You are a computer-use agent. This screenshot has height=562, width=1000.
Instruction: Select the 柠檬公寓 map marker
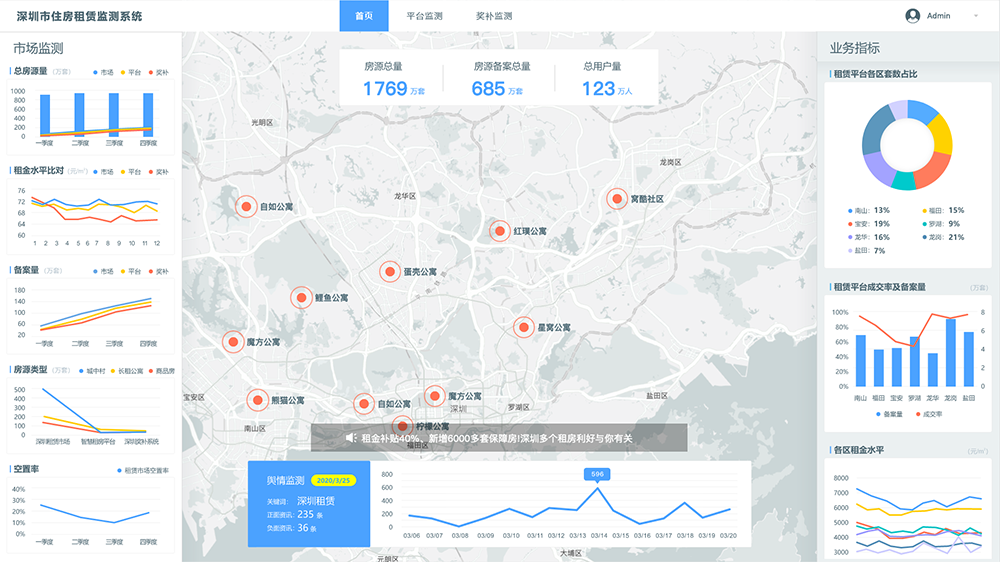[402, 425]
